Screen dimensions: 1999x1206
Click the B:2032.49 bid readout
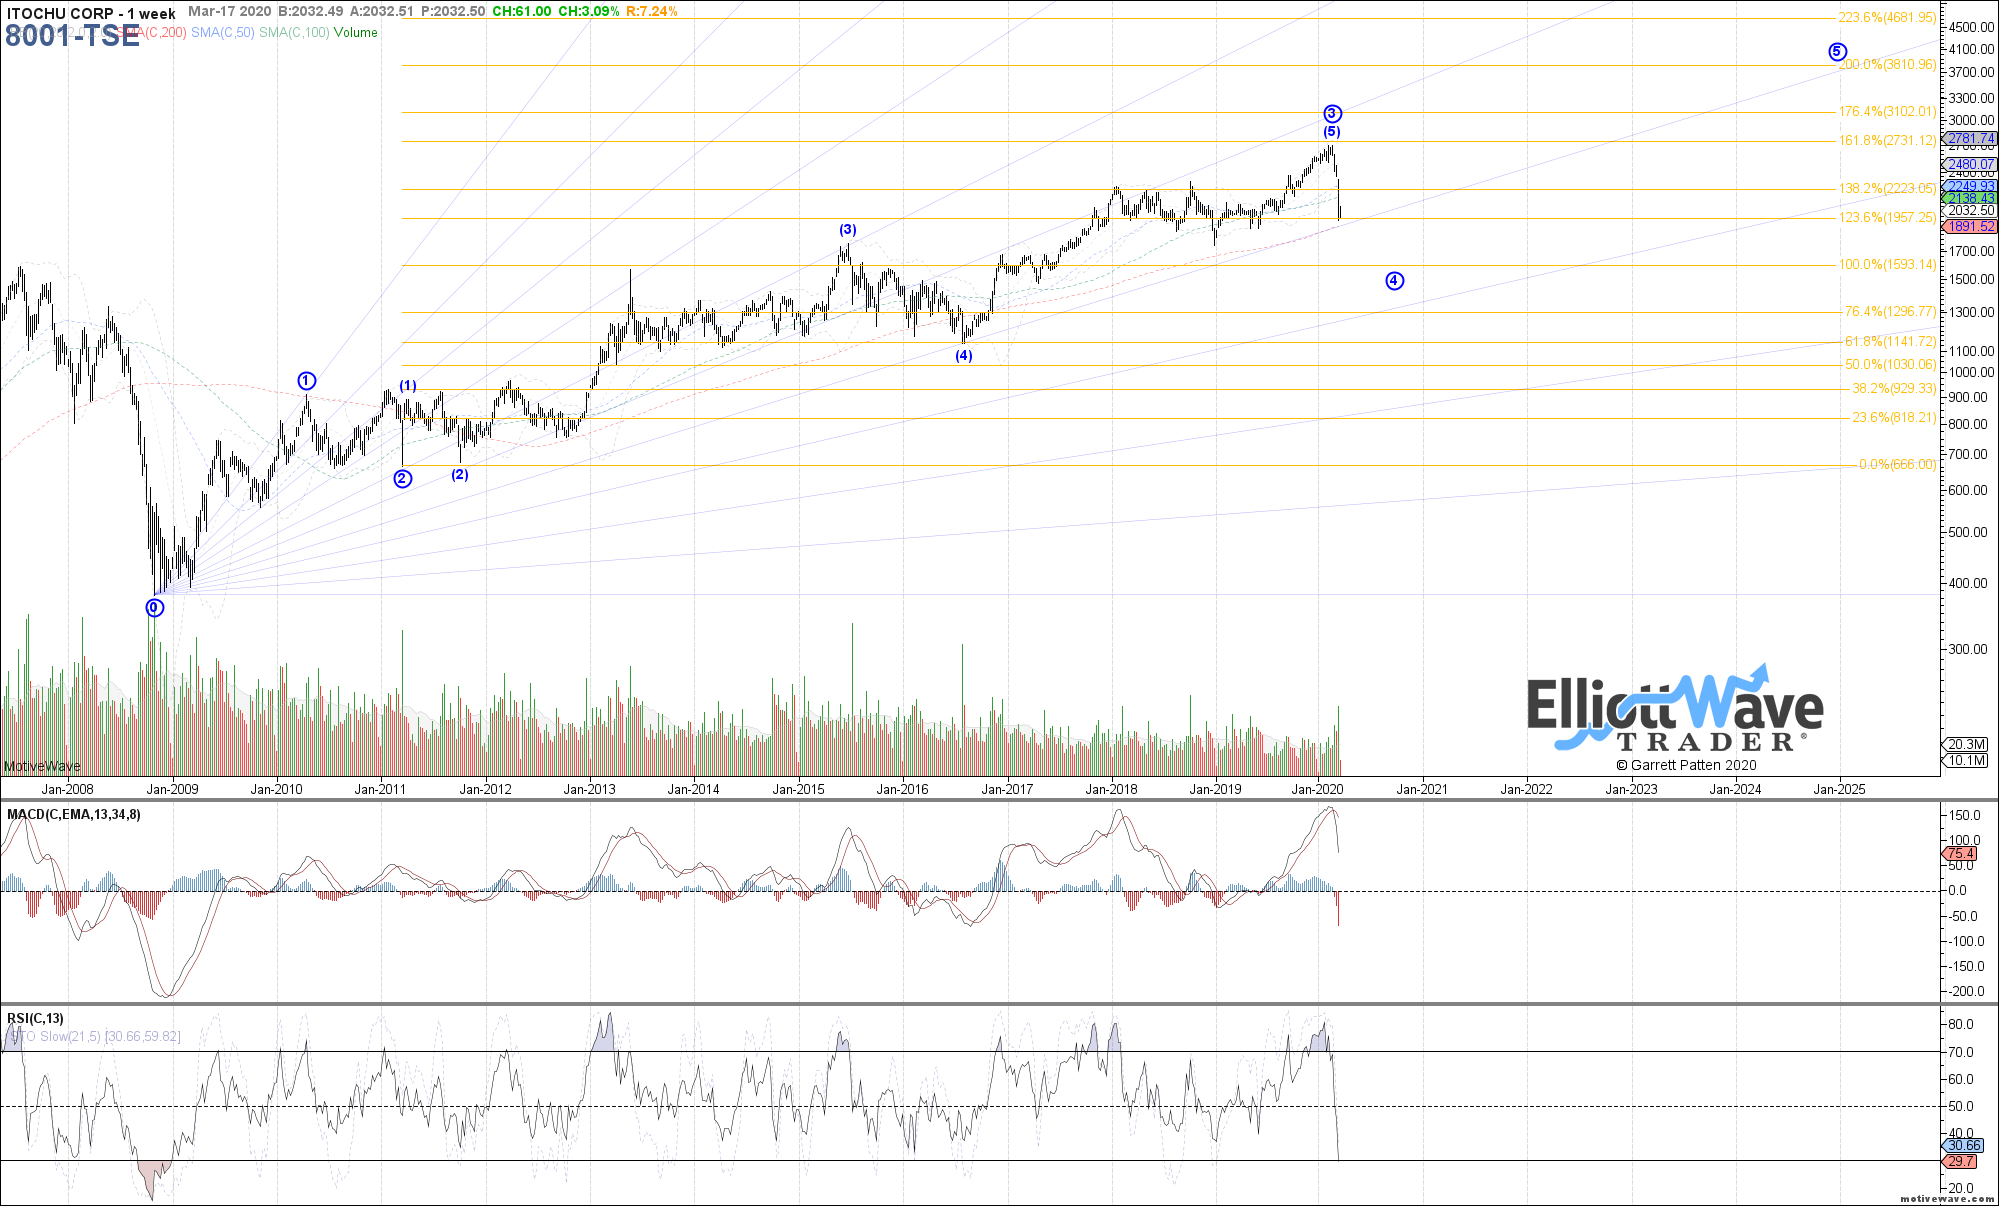[x=311, y=11]
